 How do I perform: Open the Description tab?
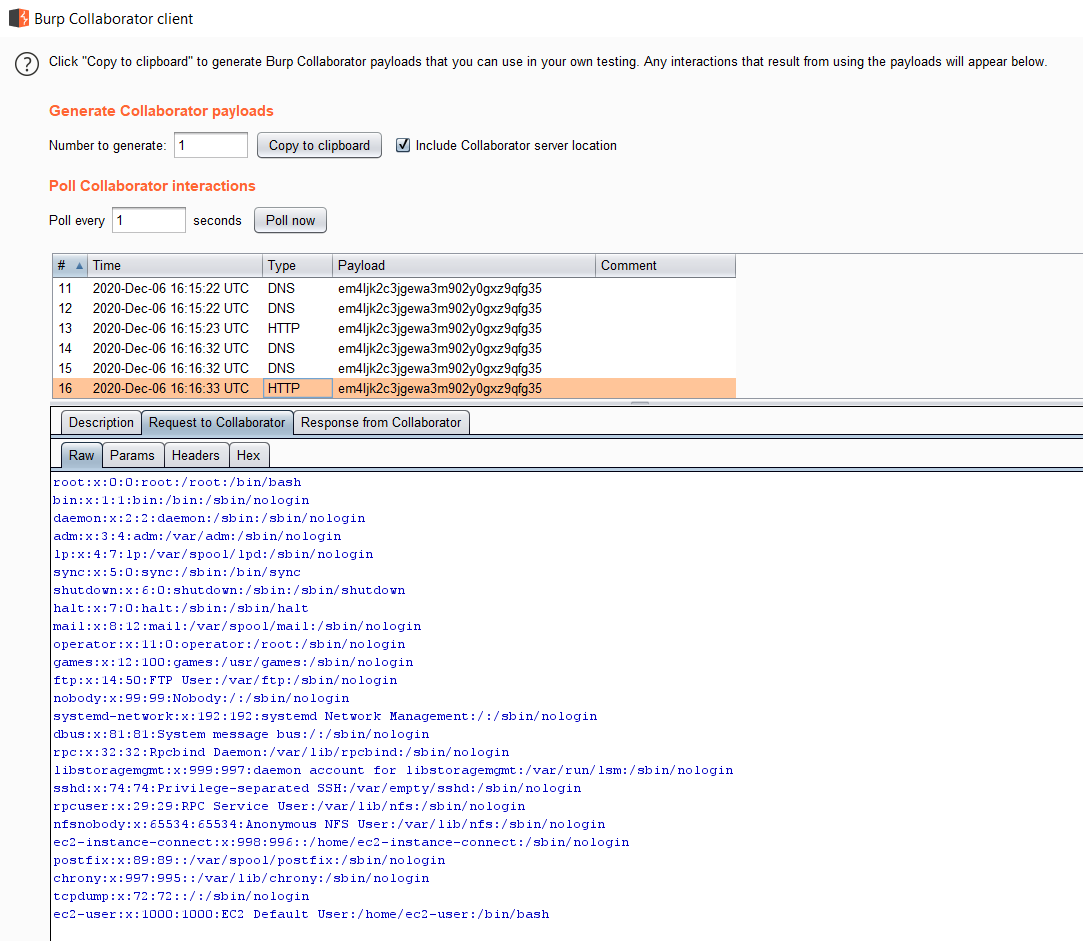point(101,422)
